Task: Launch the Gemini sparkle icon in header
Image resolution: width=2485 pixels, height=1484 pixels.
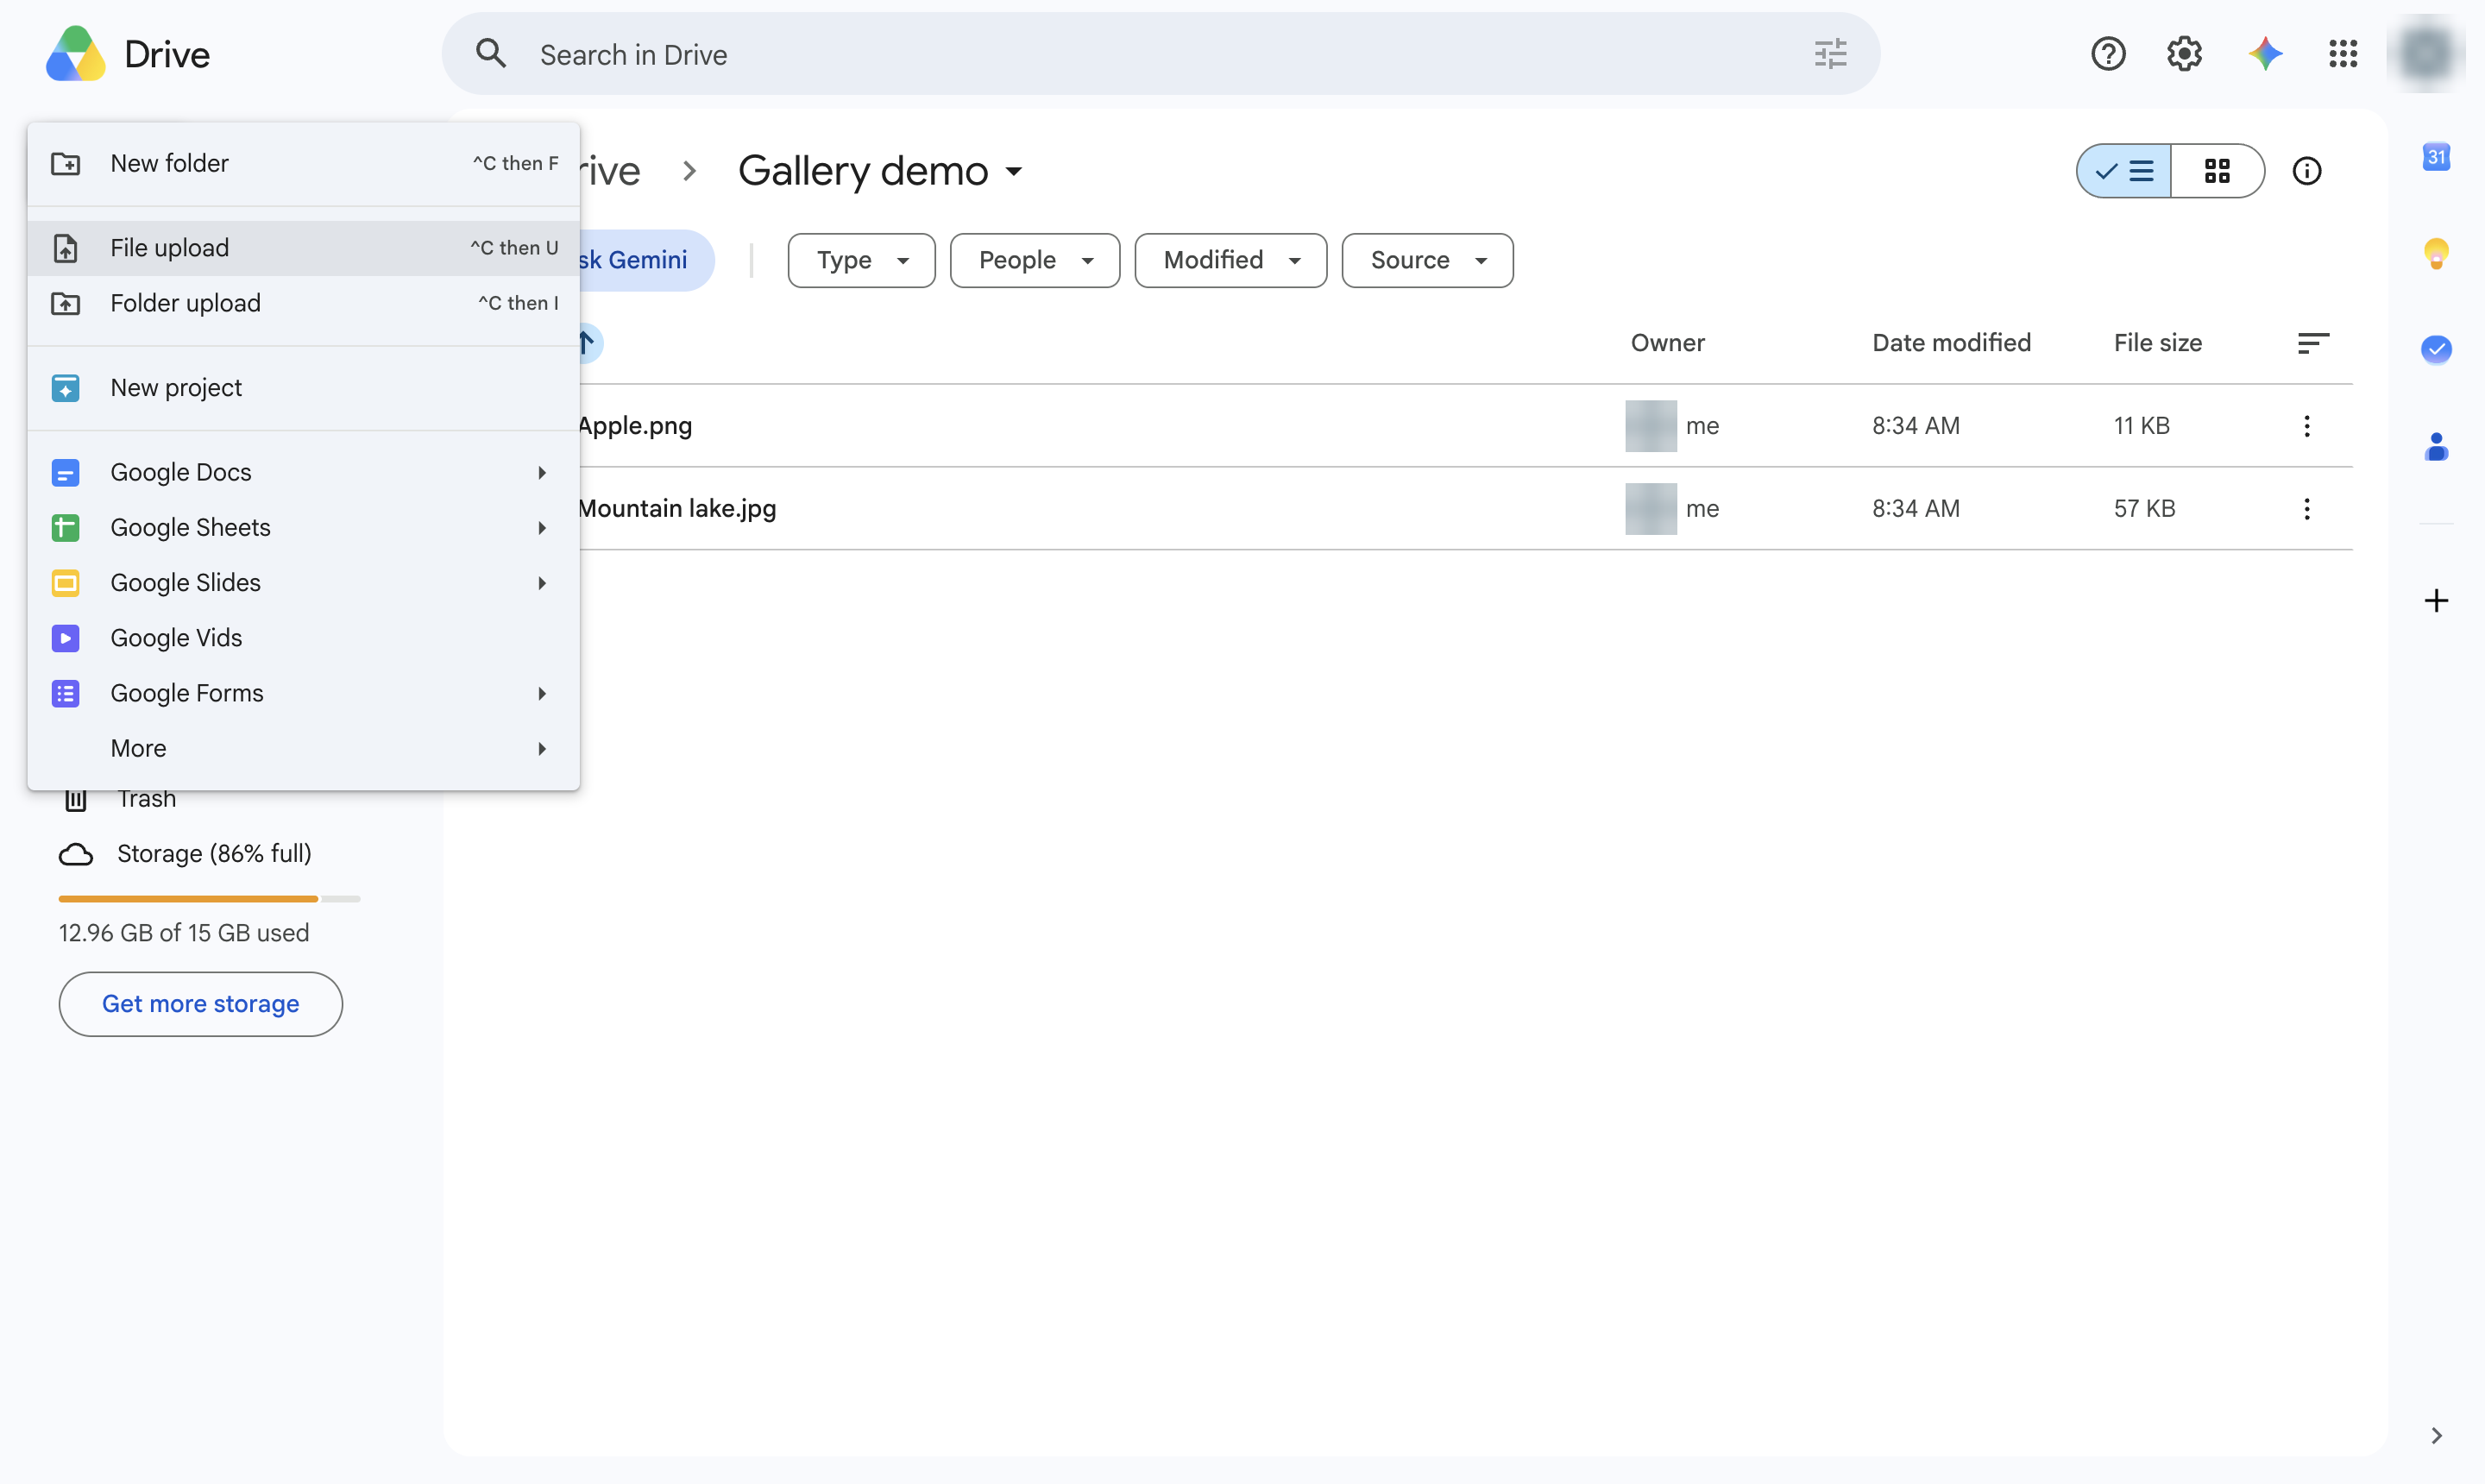Action: (x=2265, y=54)
